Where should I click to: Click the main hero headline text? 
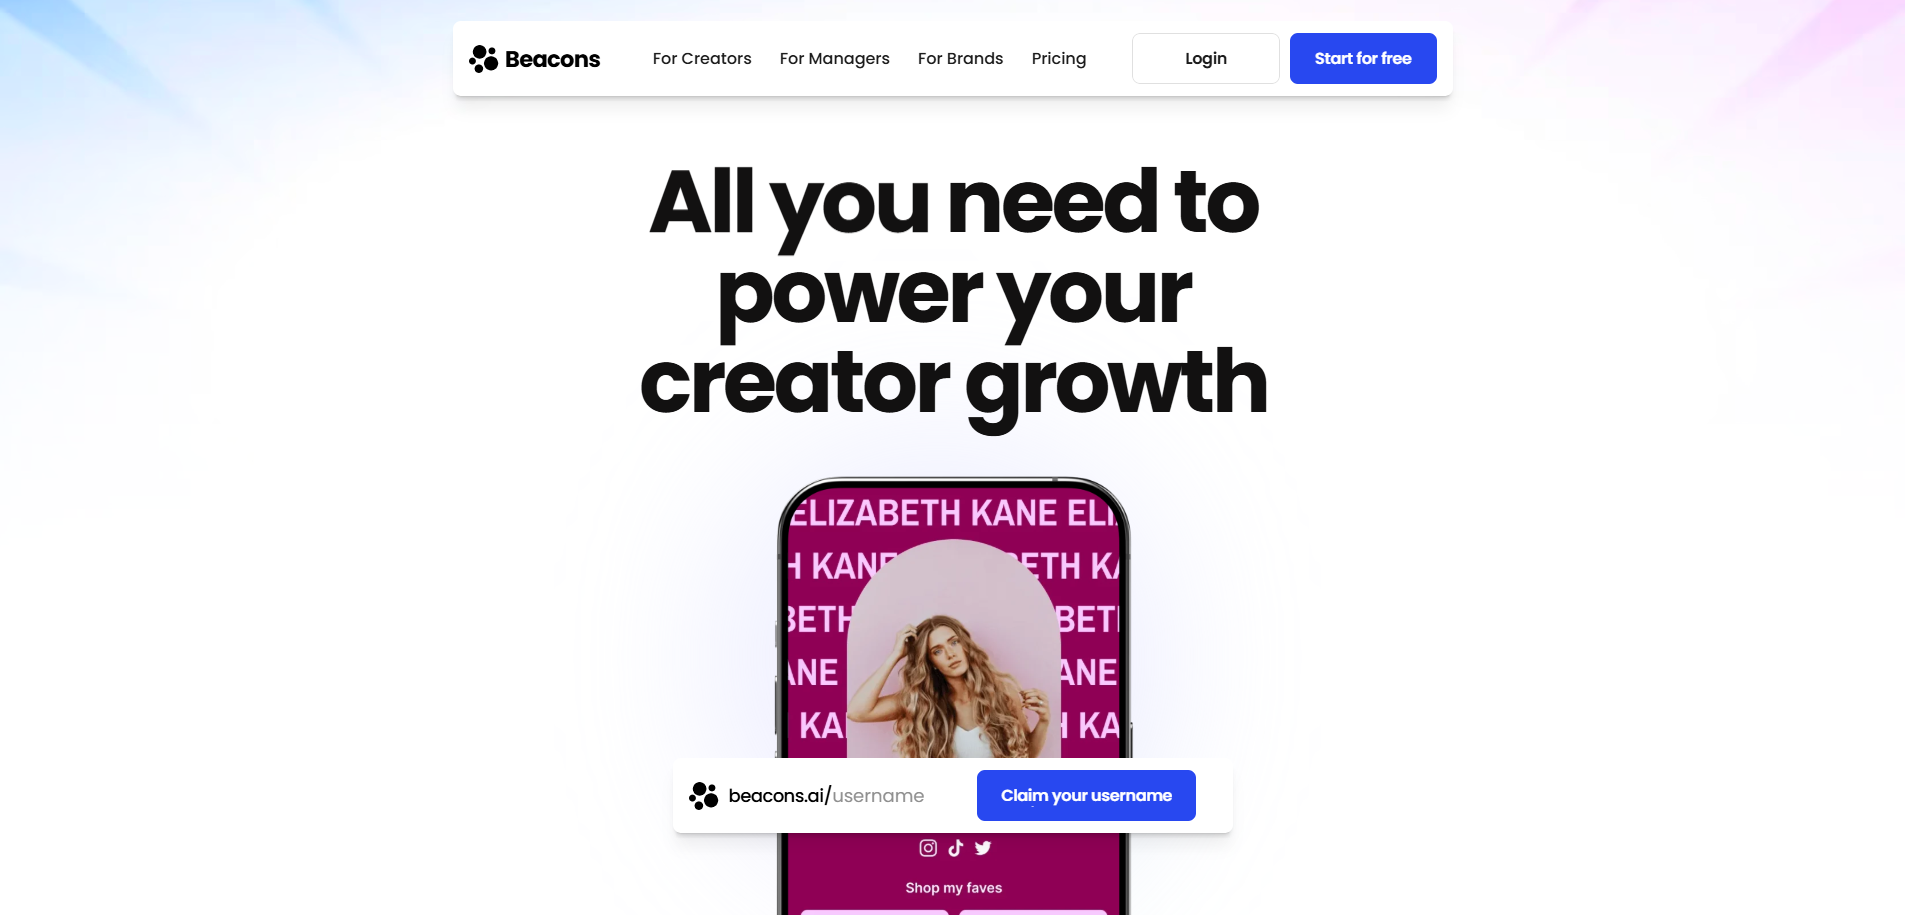tap(954, 292)
